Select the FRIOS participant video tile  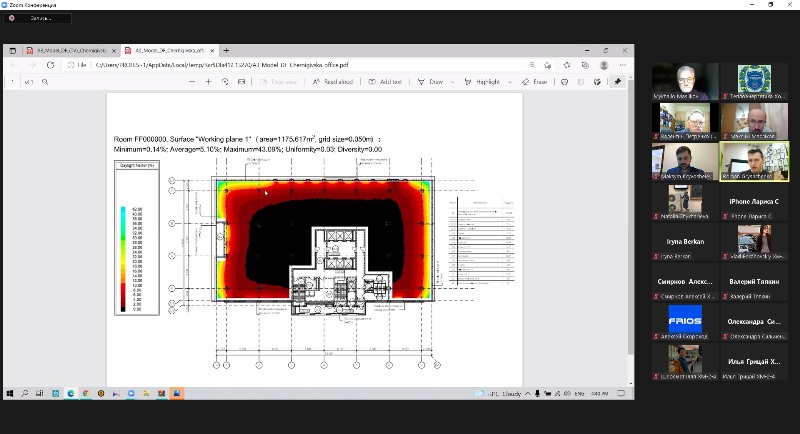click(x=685, y=319)
